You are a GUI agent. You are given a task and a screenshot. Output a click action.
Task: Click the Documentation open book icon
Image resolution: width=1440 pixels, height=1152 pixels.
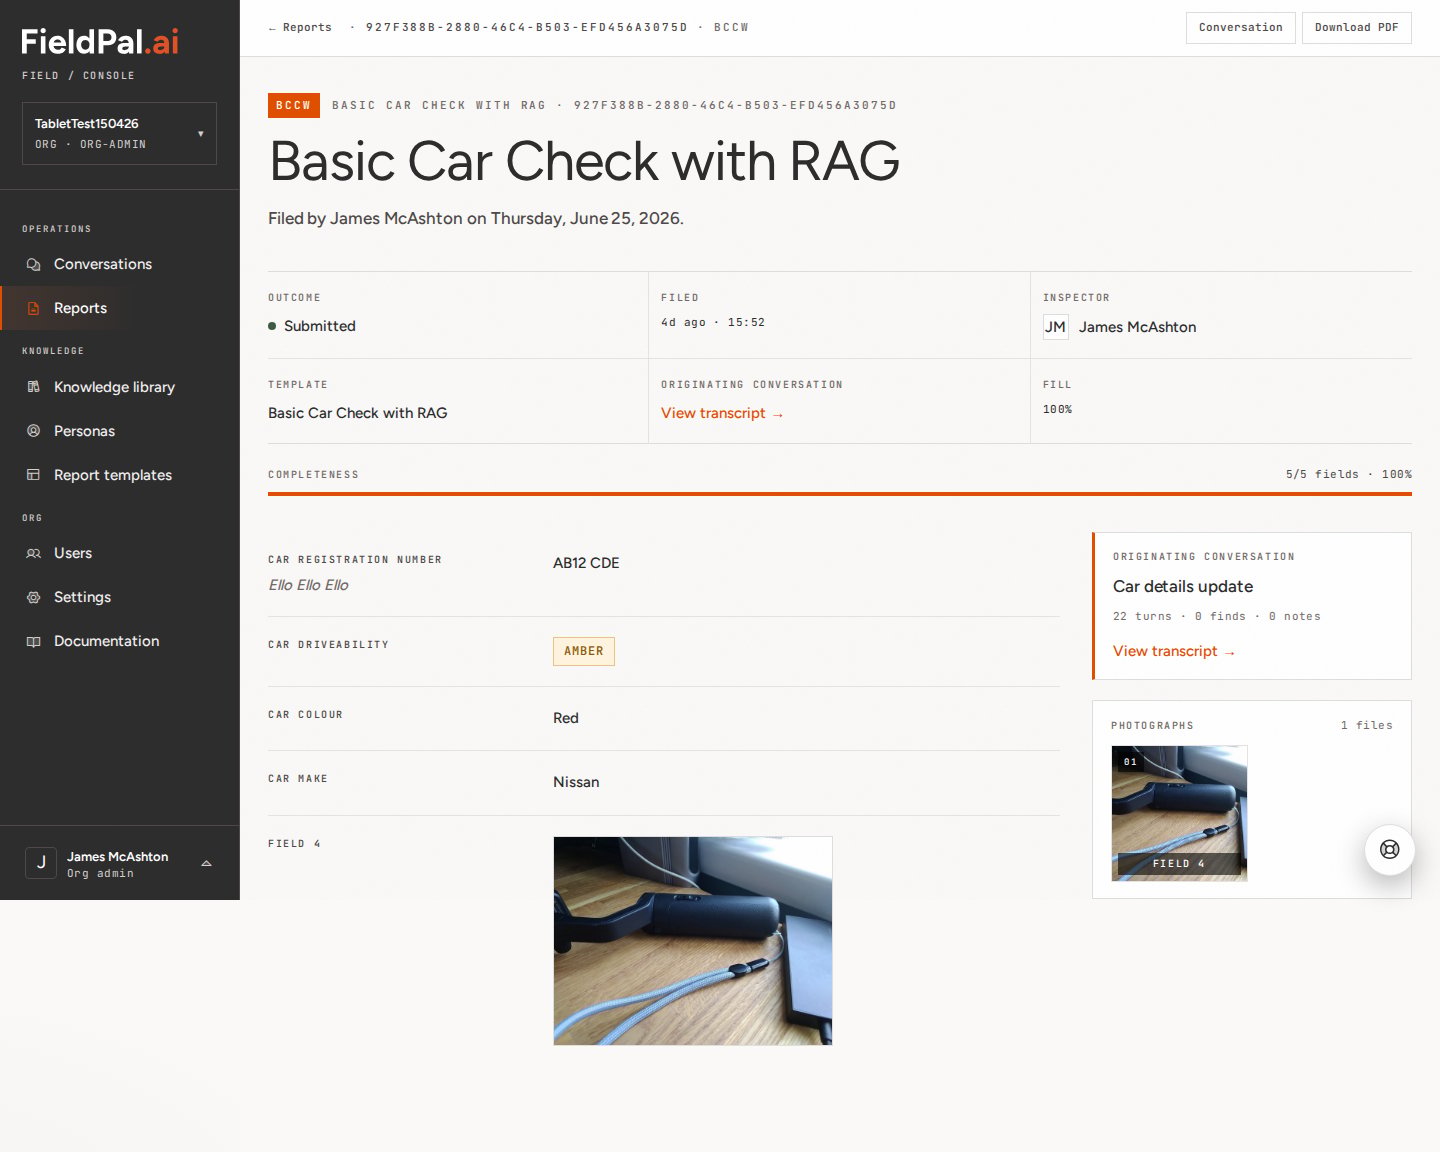pos(33,641)
